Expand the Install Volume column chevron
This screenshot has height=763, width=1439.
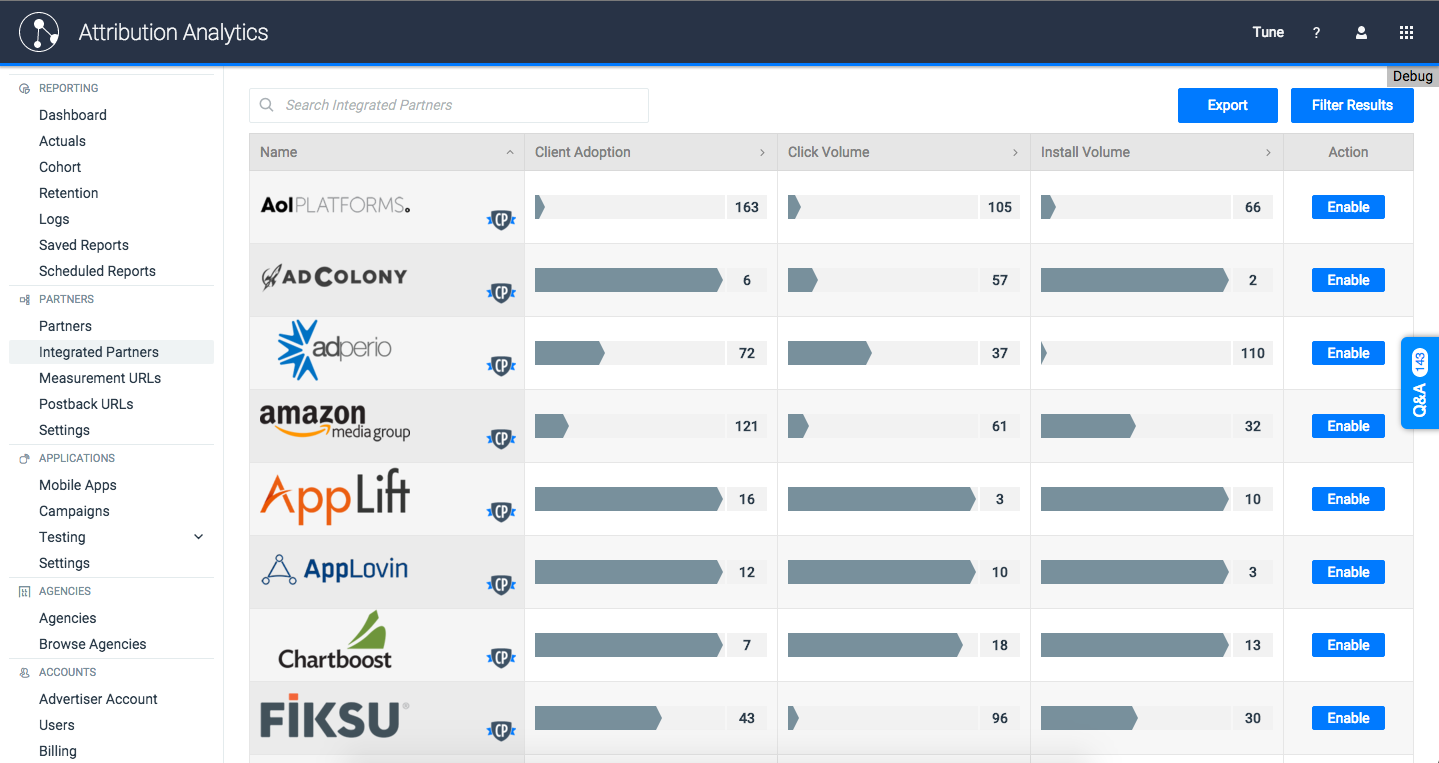click(1268, 153)
